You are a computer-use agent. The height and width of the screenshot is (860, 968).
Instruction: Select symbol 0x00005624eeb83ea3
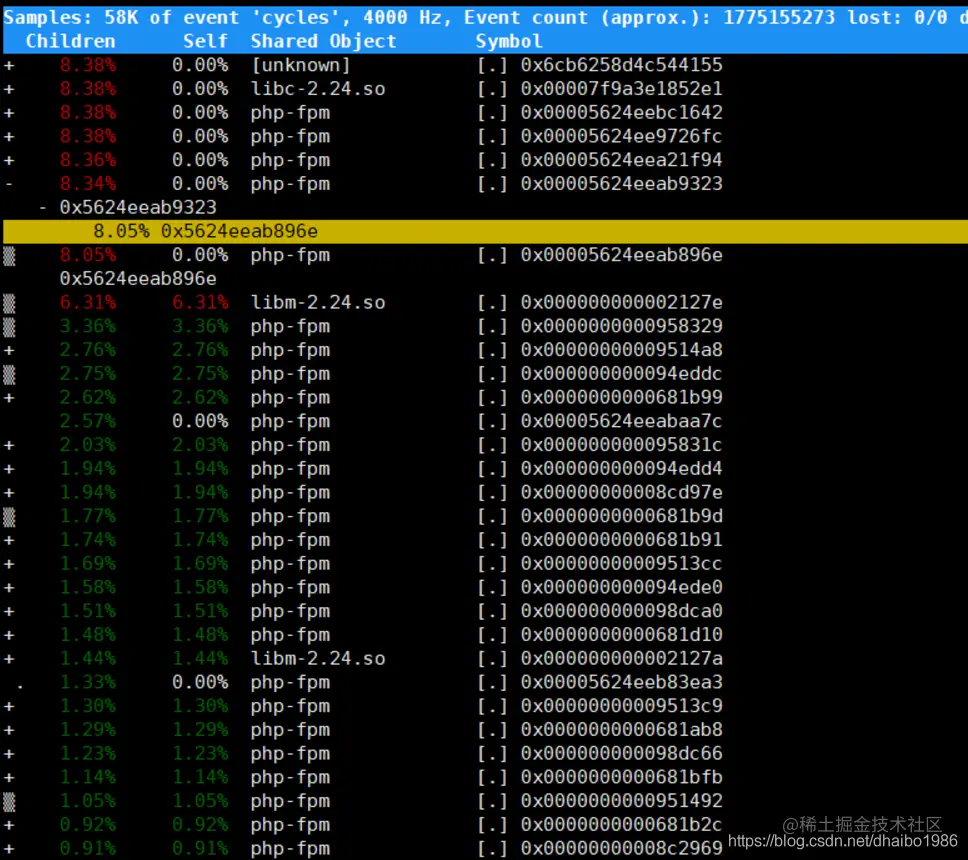621,683
